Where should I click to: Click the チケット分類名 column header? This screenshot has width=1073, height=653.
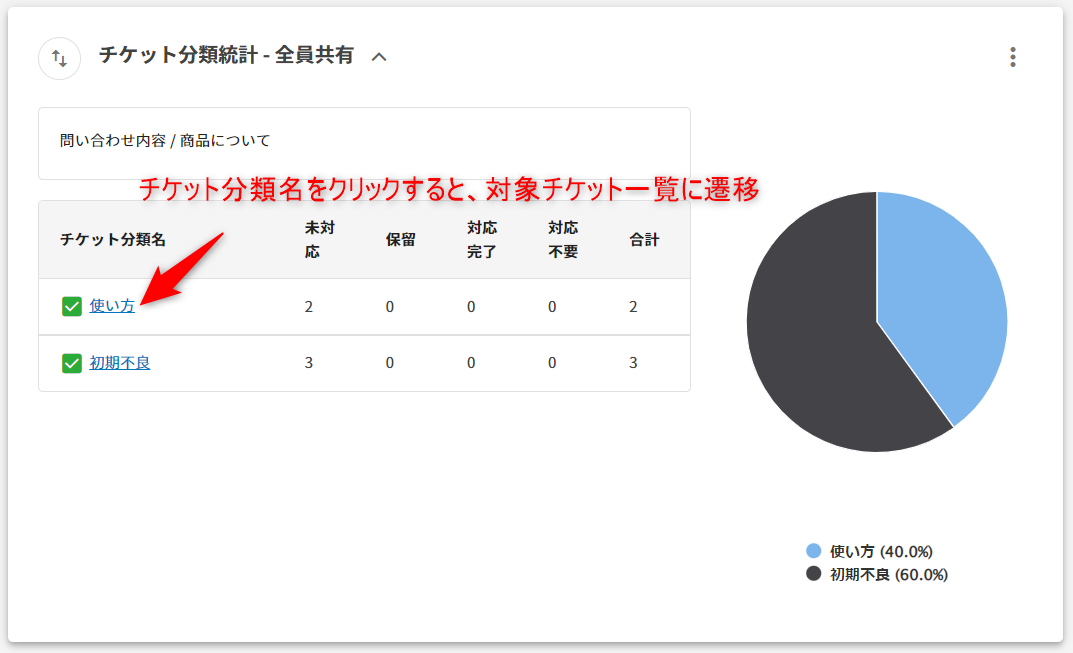coord(113,240)
